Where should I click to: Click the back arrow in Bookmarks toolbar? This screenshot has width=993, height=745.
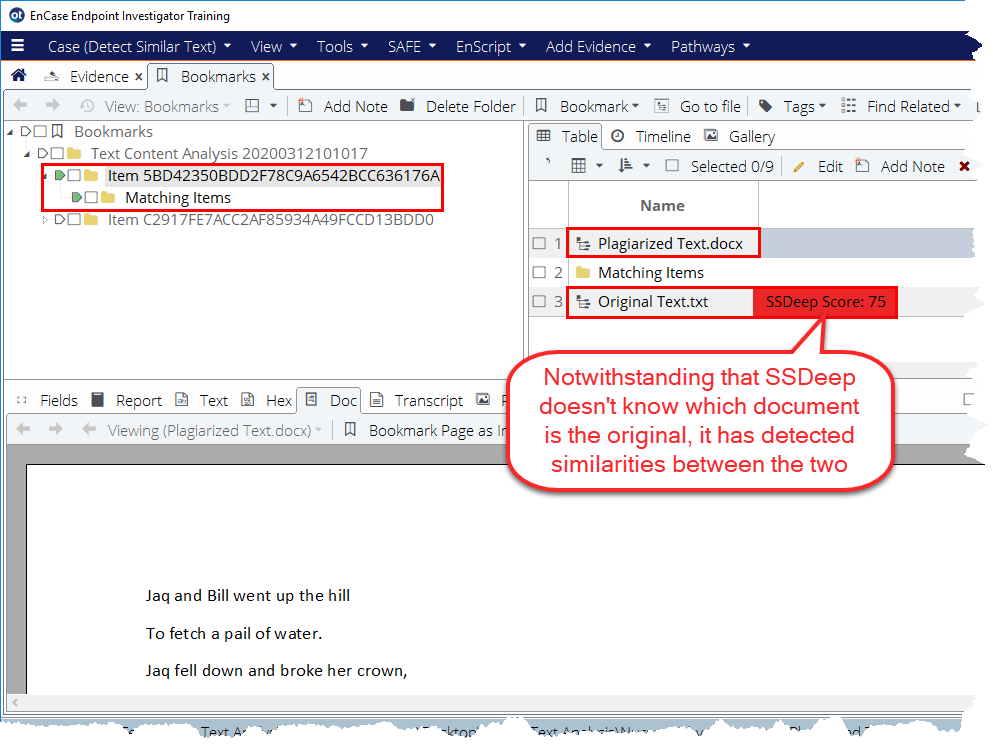(20, 105)
